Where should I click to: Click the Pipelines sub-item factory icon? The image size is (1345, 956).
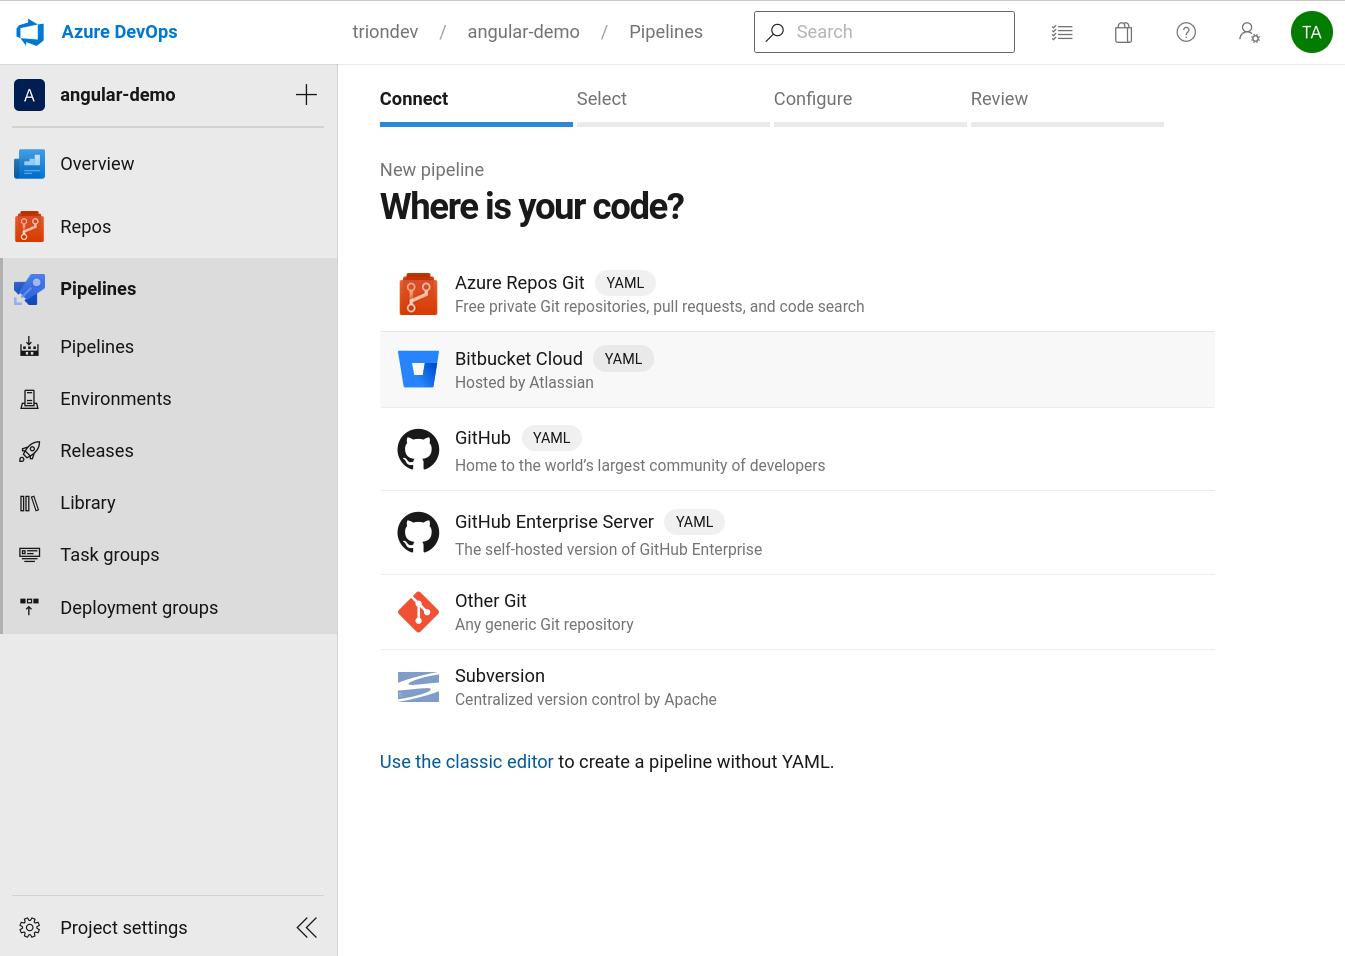point(29,347)
